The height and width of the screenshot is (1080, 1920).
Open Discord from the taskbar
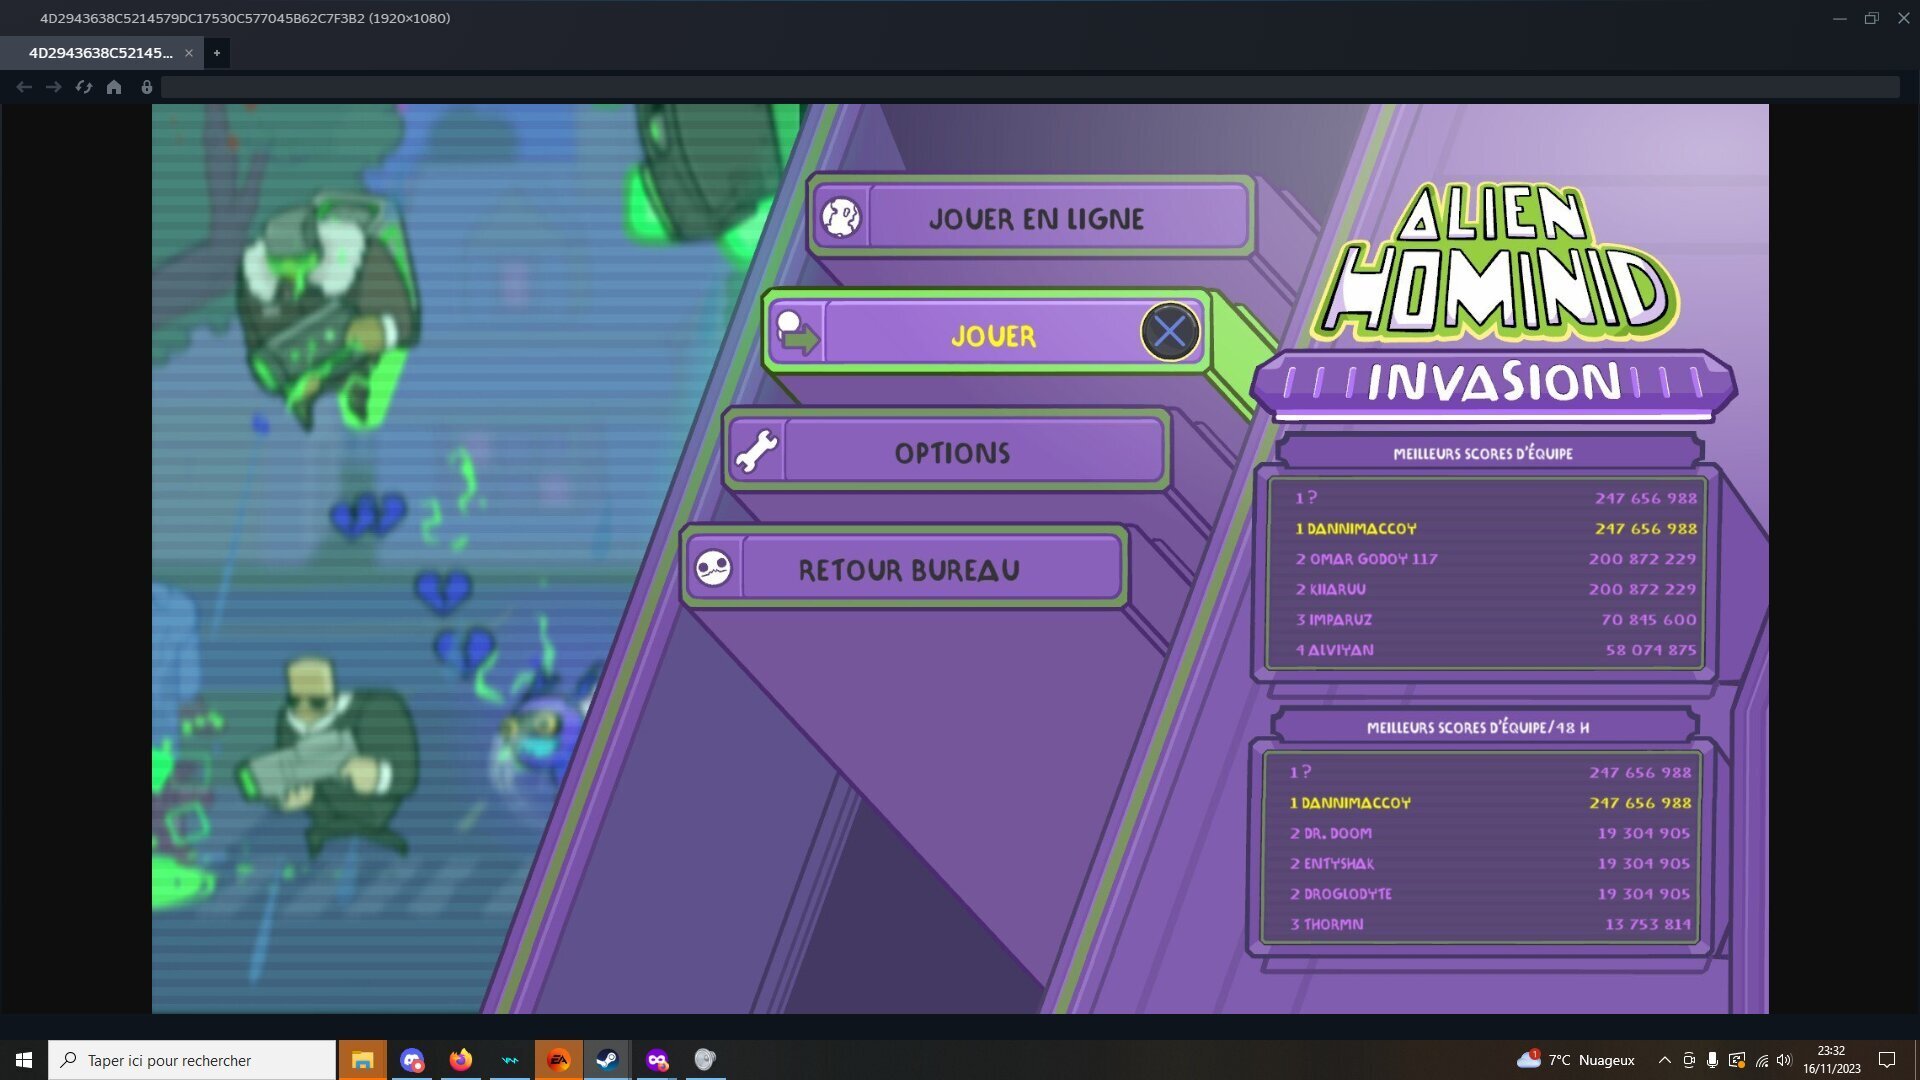411,1060
